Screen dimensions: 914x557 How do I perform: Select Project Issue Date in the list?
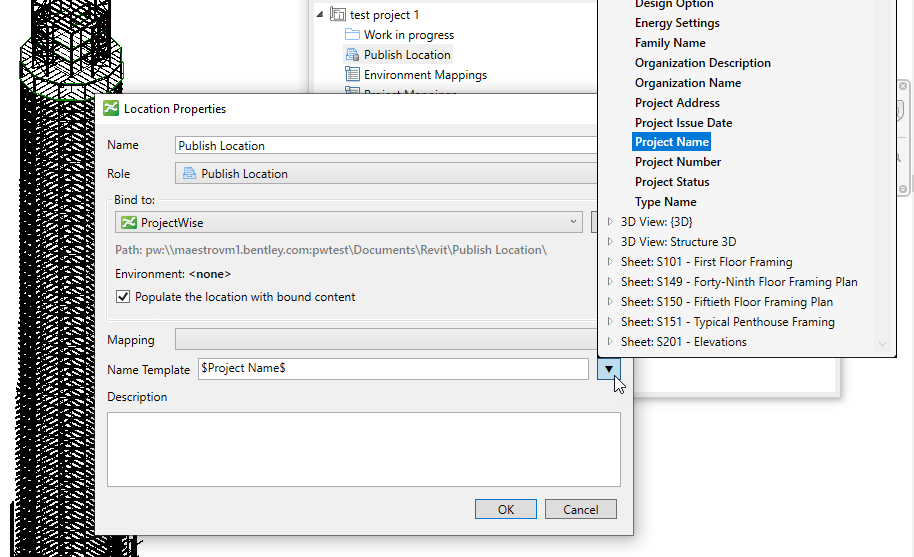(683, 123)
